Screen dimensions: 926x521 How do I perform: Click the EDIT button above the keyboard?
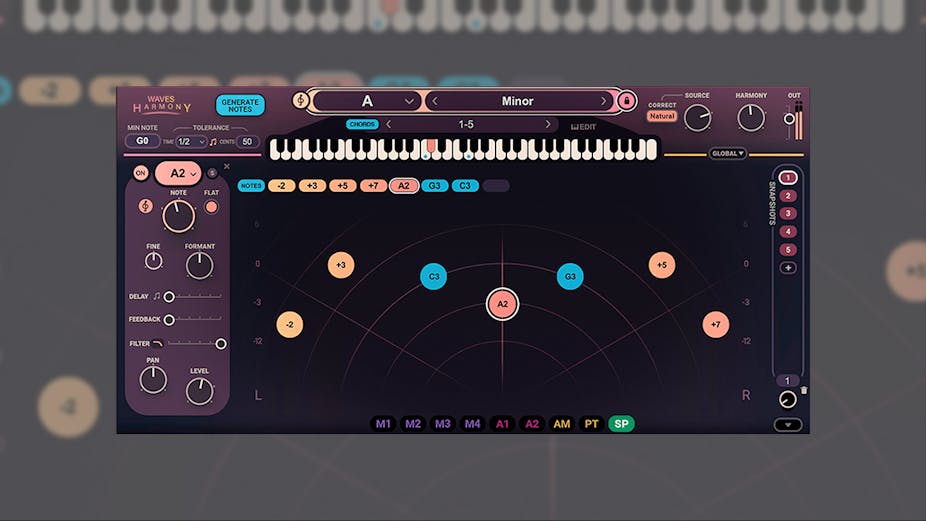point(583,127)
